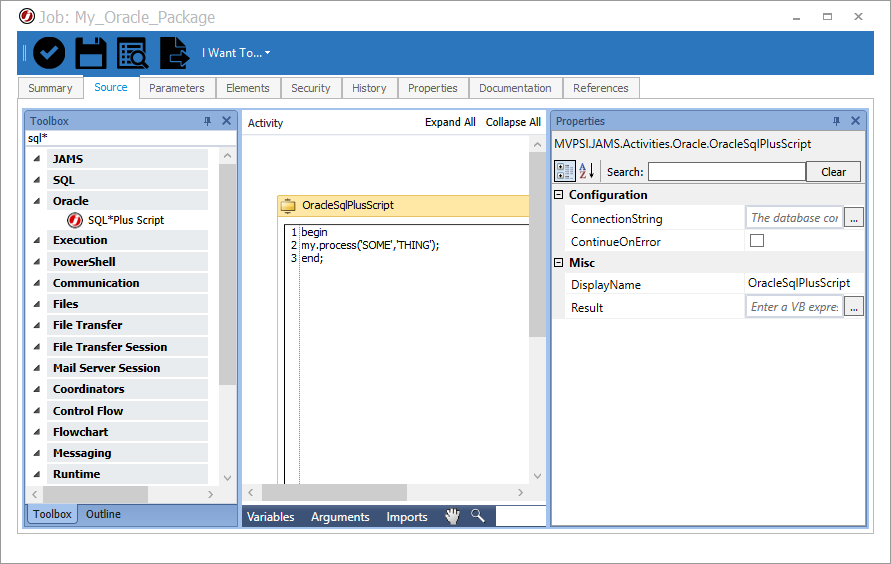Expand the Flowchart toolbox category
The width and height of the screenshot is (891, 564).
click(x=36, y=432)
